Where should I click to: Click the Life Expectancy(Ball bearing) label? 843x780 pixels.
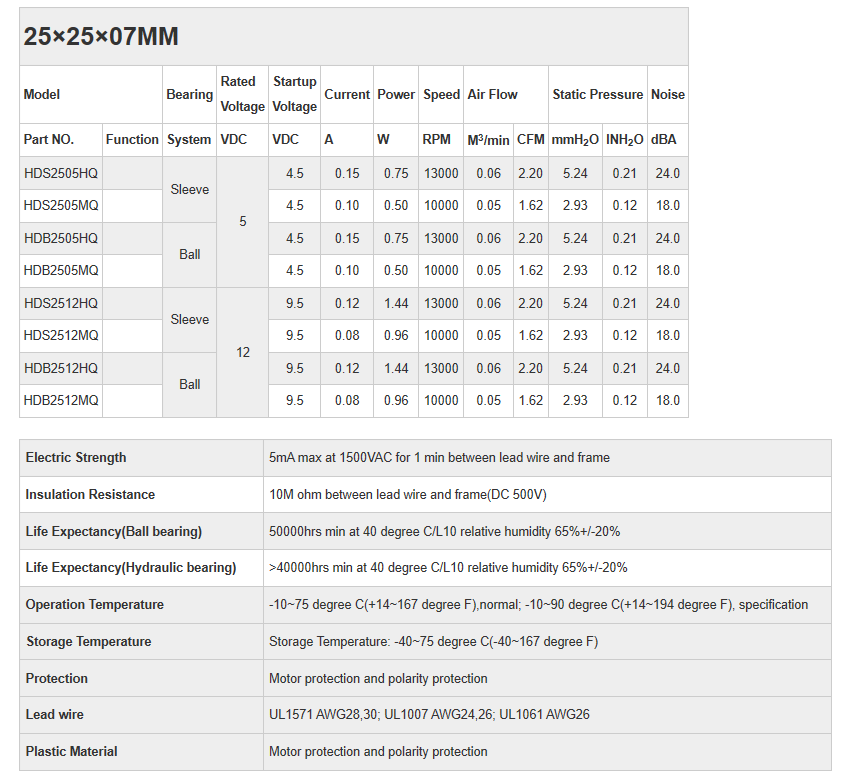pos(113,532)
